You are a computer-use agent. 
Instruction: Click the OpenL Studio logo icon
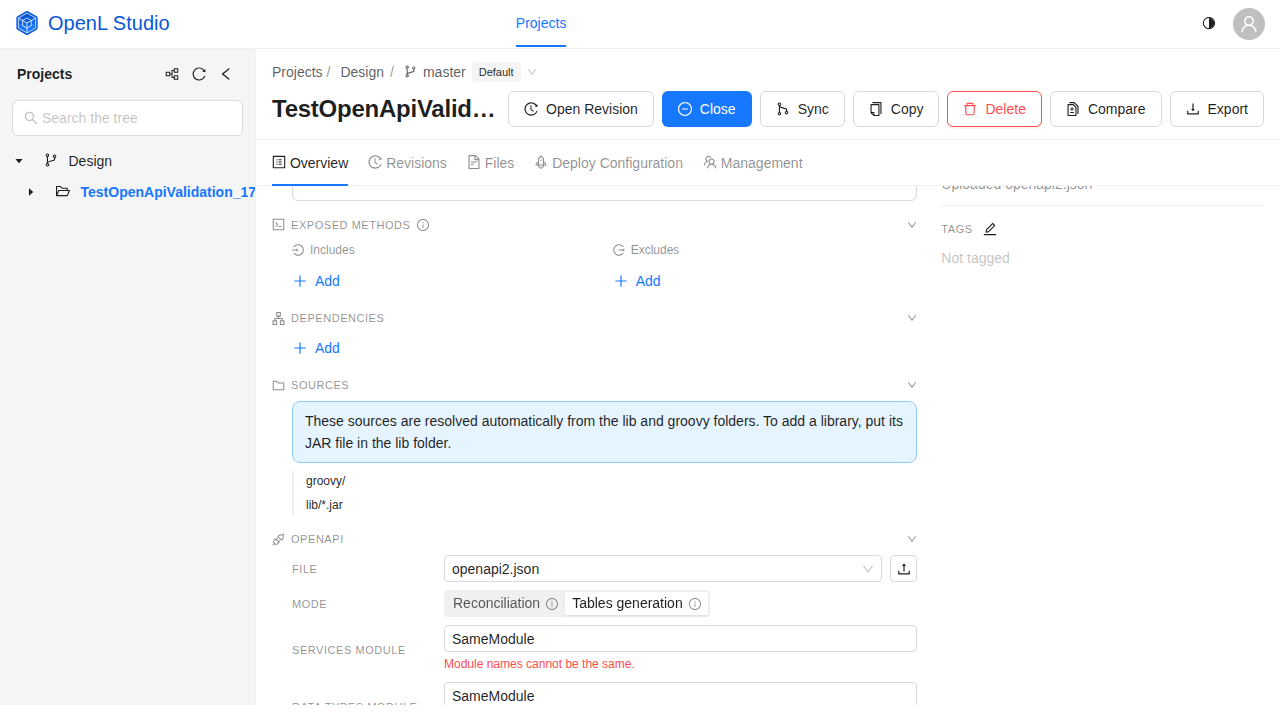click(27, 23)
